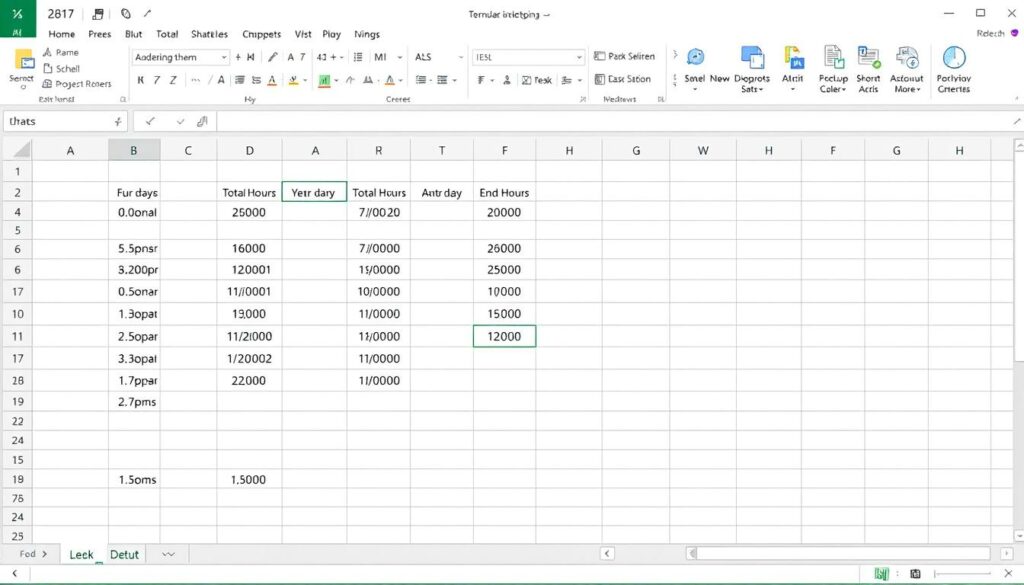Open the Total ribbon tab
The width and height of the screenshot is (1024, 585).
167,34
